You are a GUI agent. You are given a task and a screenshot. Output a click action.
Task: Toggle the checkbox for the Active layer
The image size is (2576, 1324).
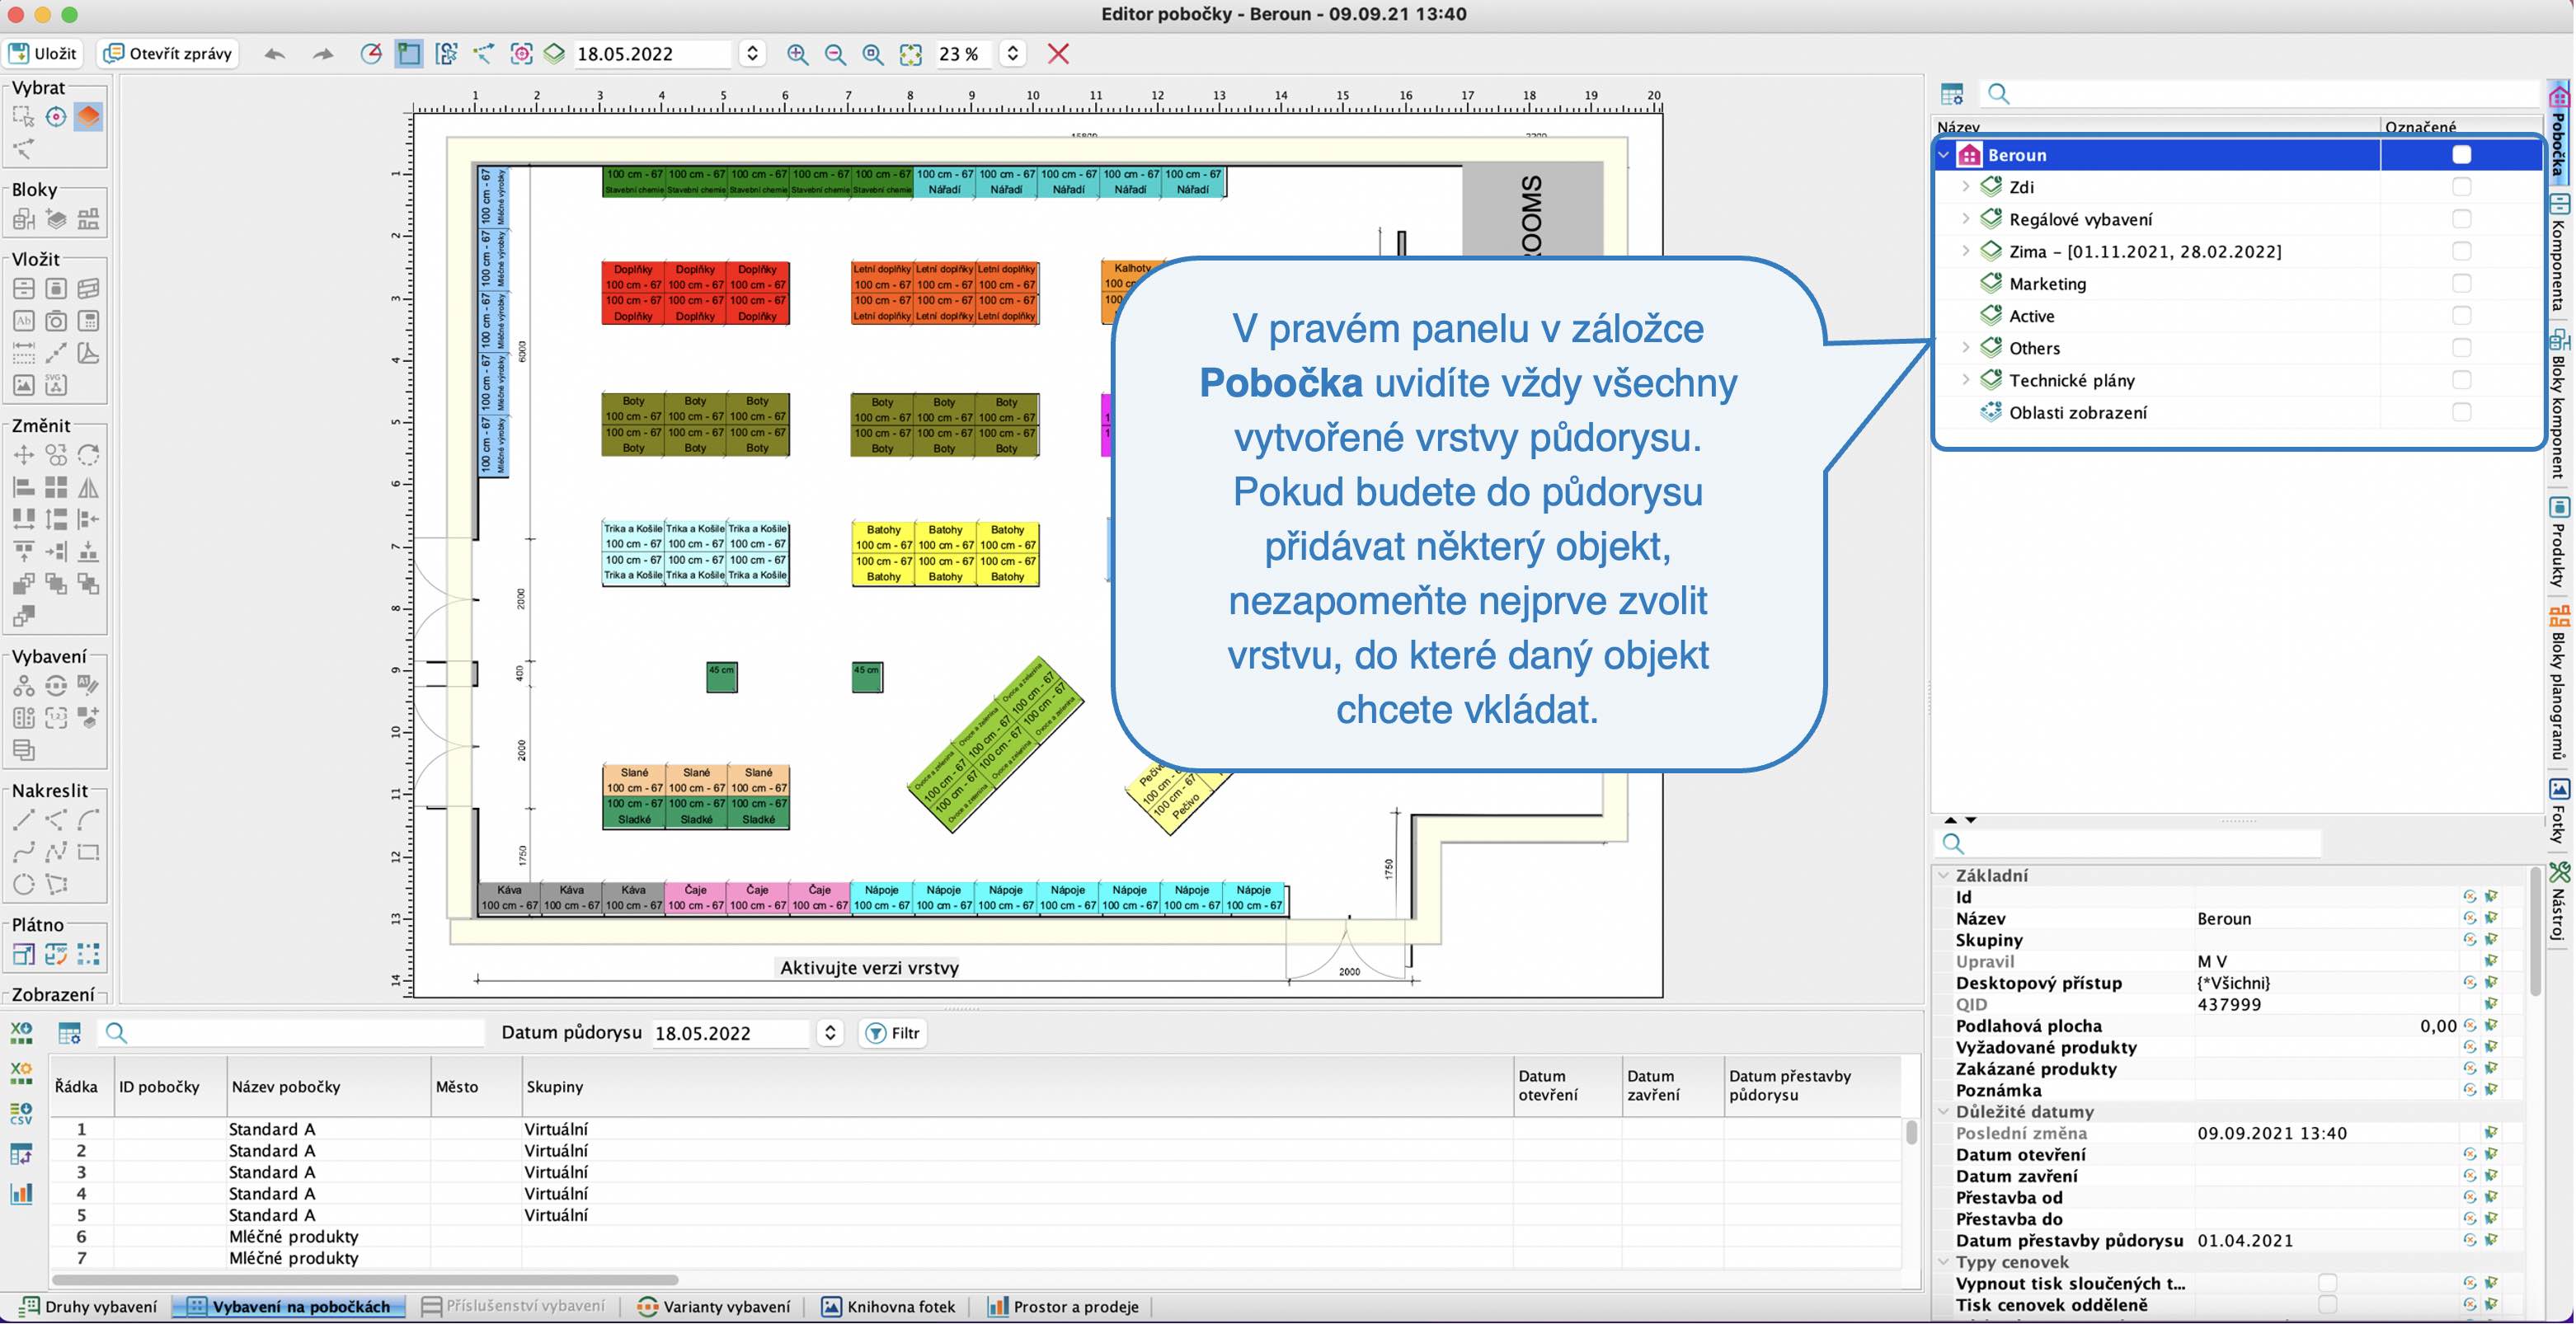pyautogui.click(x=2461, y=316)
